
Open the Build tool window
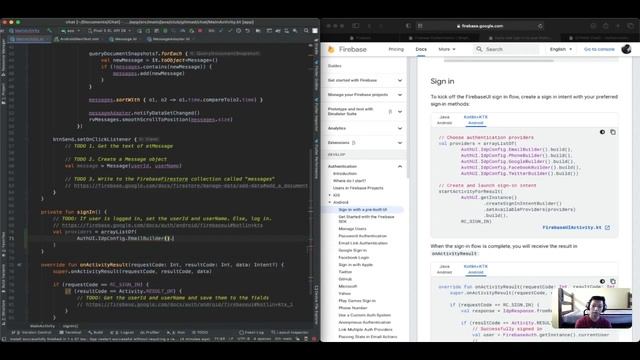click(96, 333)
